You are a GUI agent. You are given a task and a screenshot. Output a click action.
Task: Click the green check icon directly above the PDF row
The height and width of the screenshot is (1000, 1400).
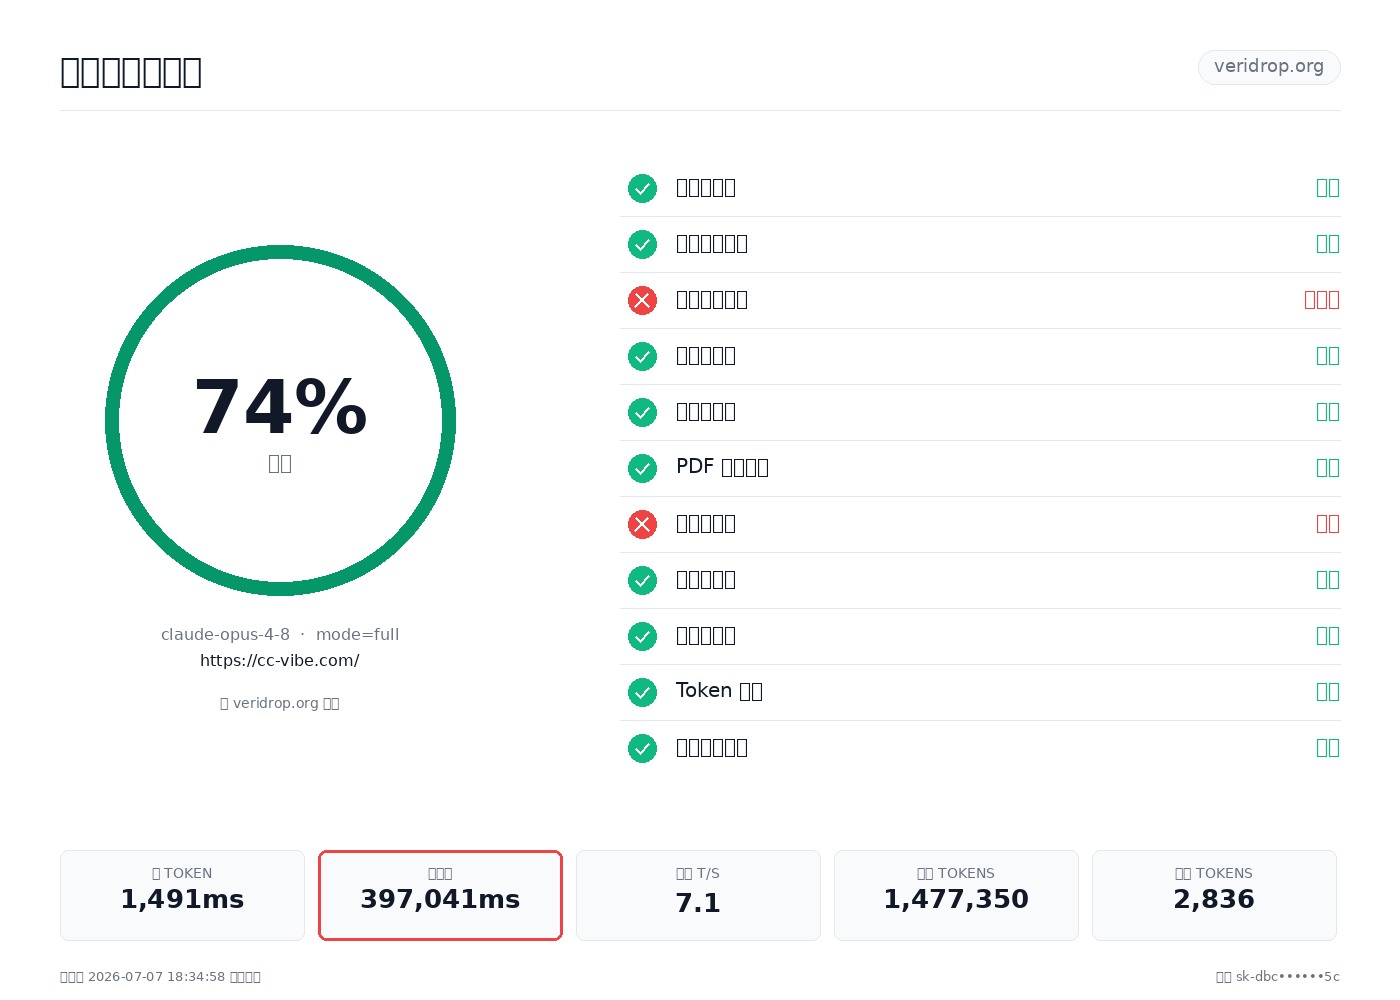click(x=642, y=412)
